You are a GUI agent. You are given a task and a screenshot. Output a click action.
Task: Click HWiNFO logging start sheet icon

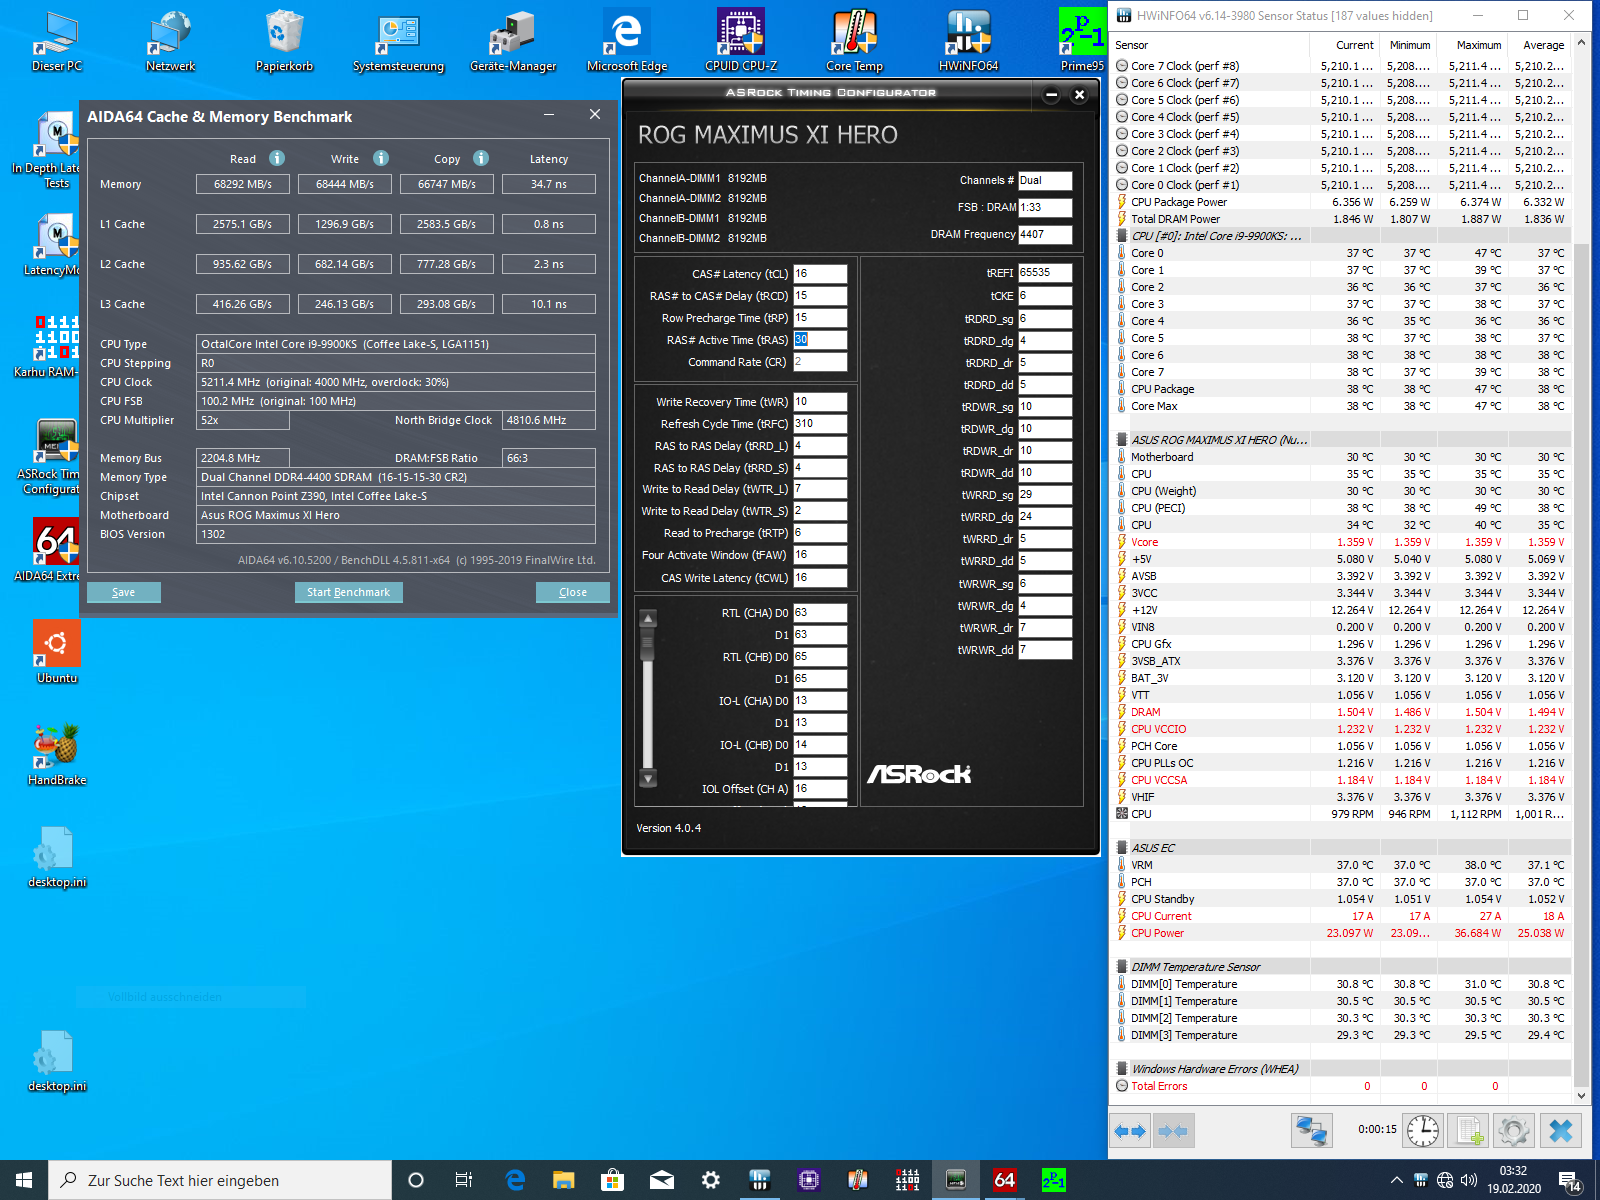tap(1468, 1131)
